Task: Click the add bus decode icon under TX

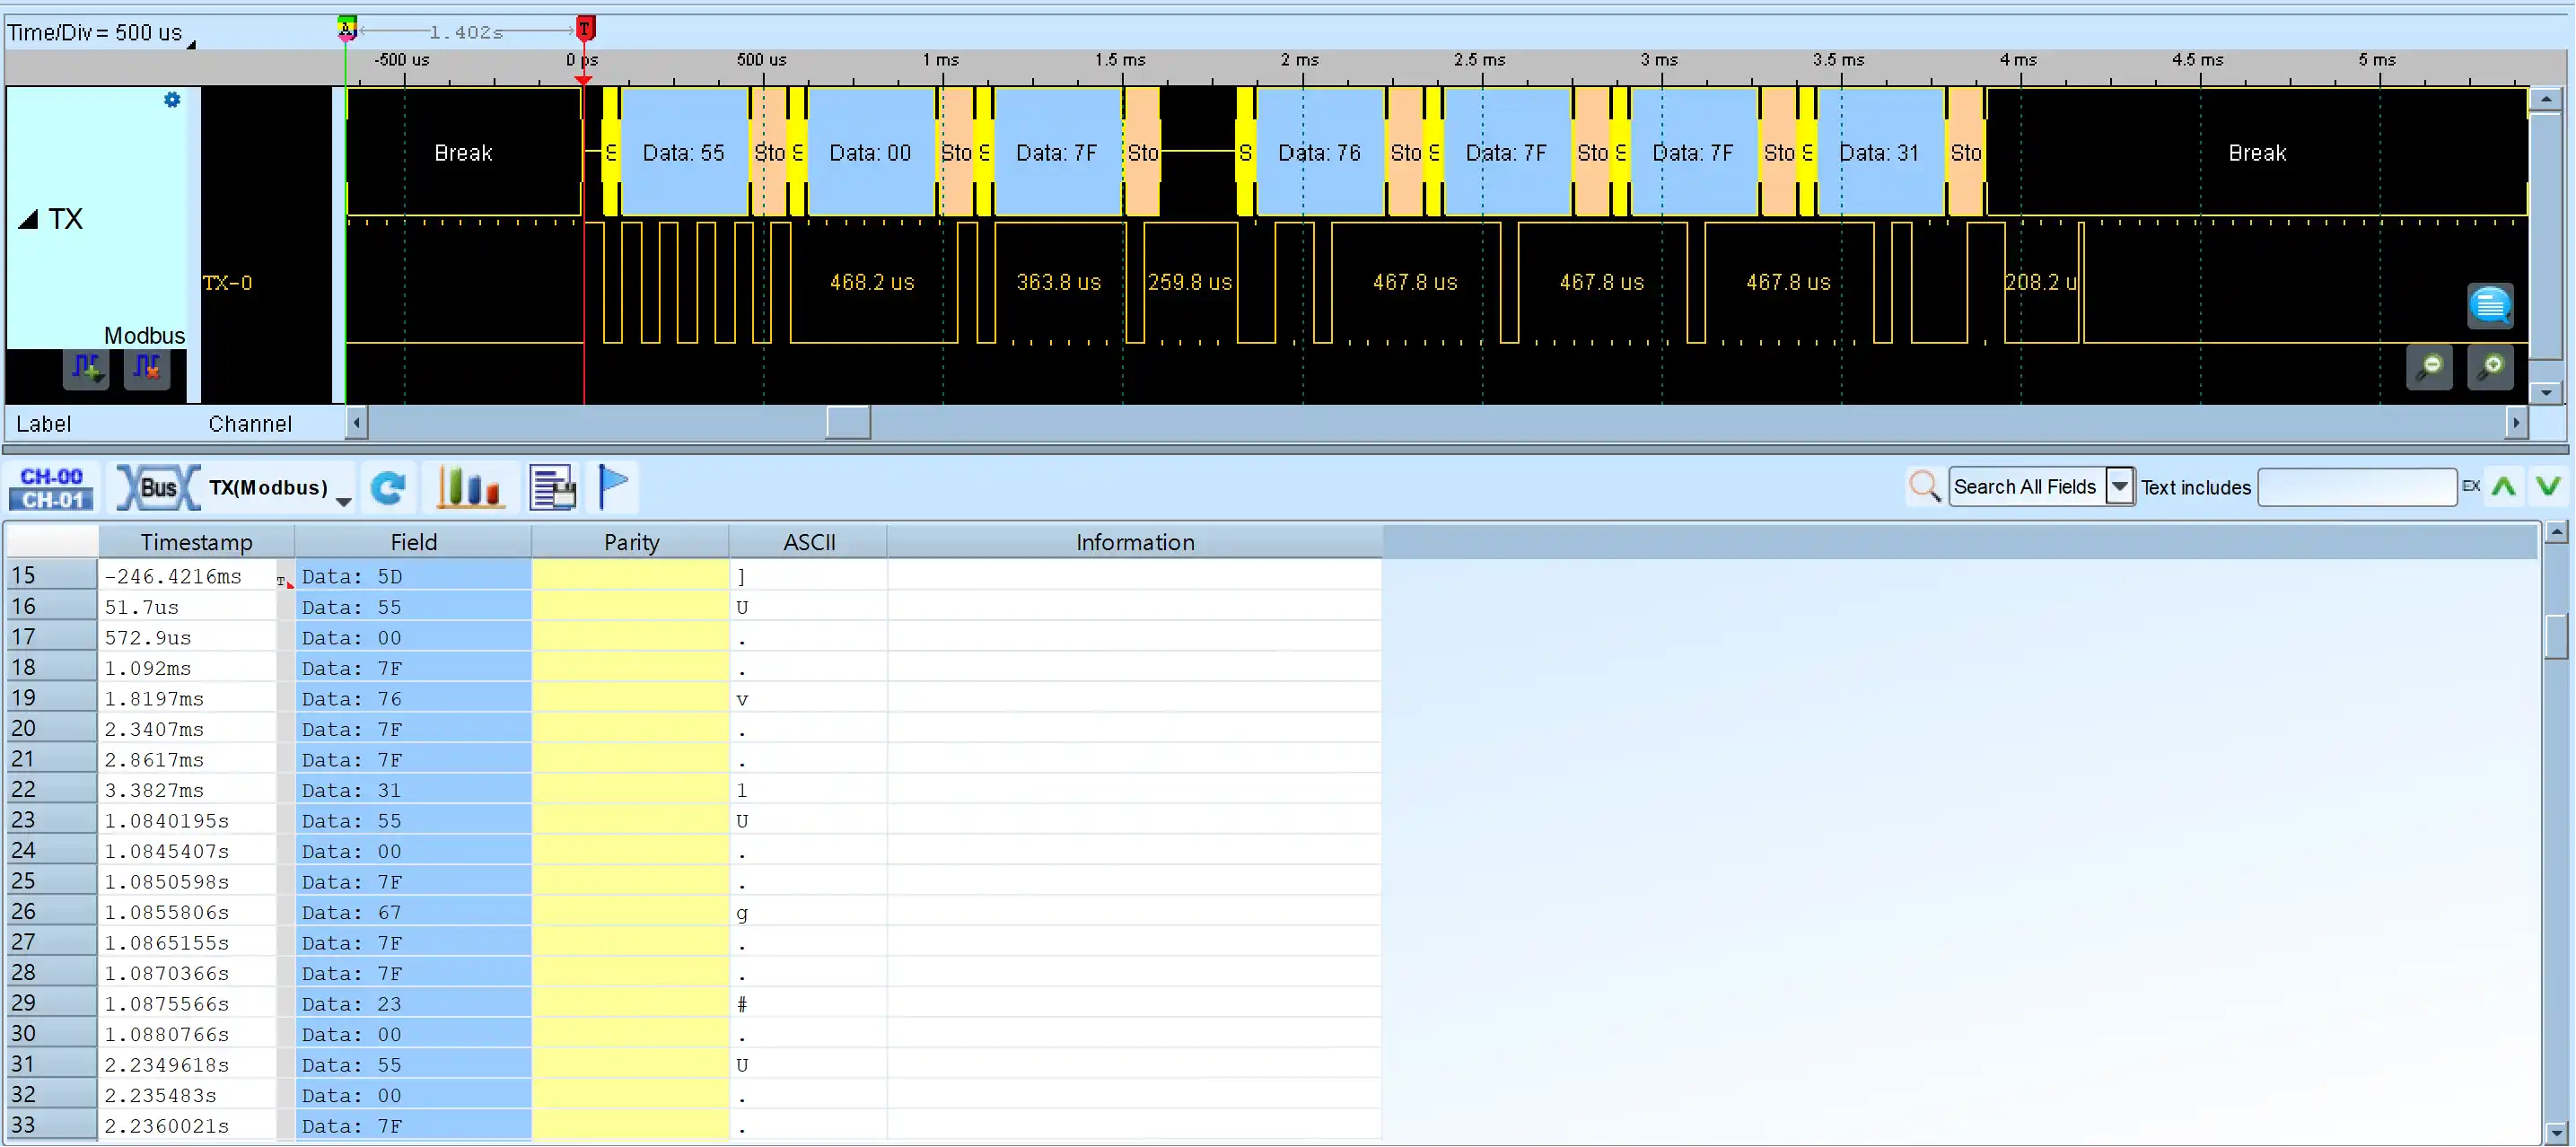Action: pyautogui.click(x=87, y=369)
